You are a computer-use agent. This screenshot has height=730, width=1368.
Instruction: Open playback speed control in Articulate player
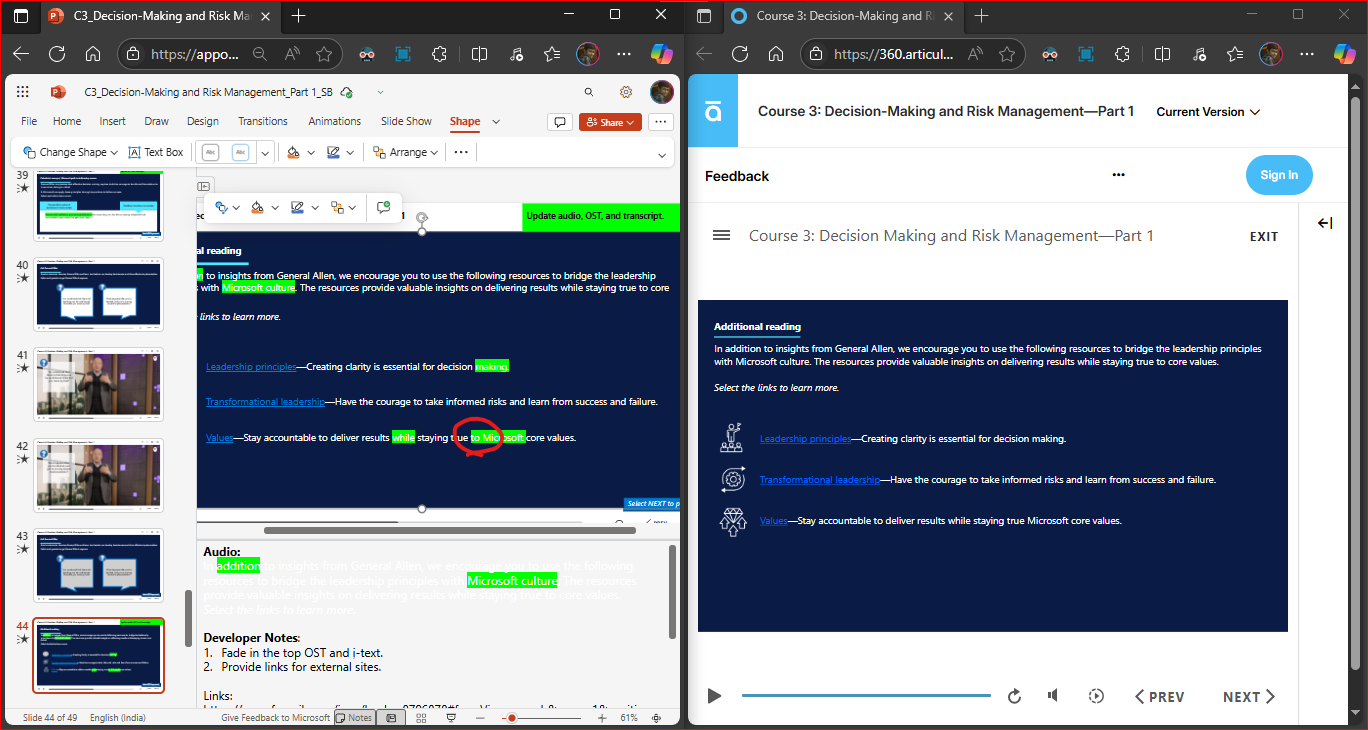coord(1096,696)
